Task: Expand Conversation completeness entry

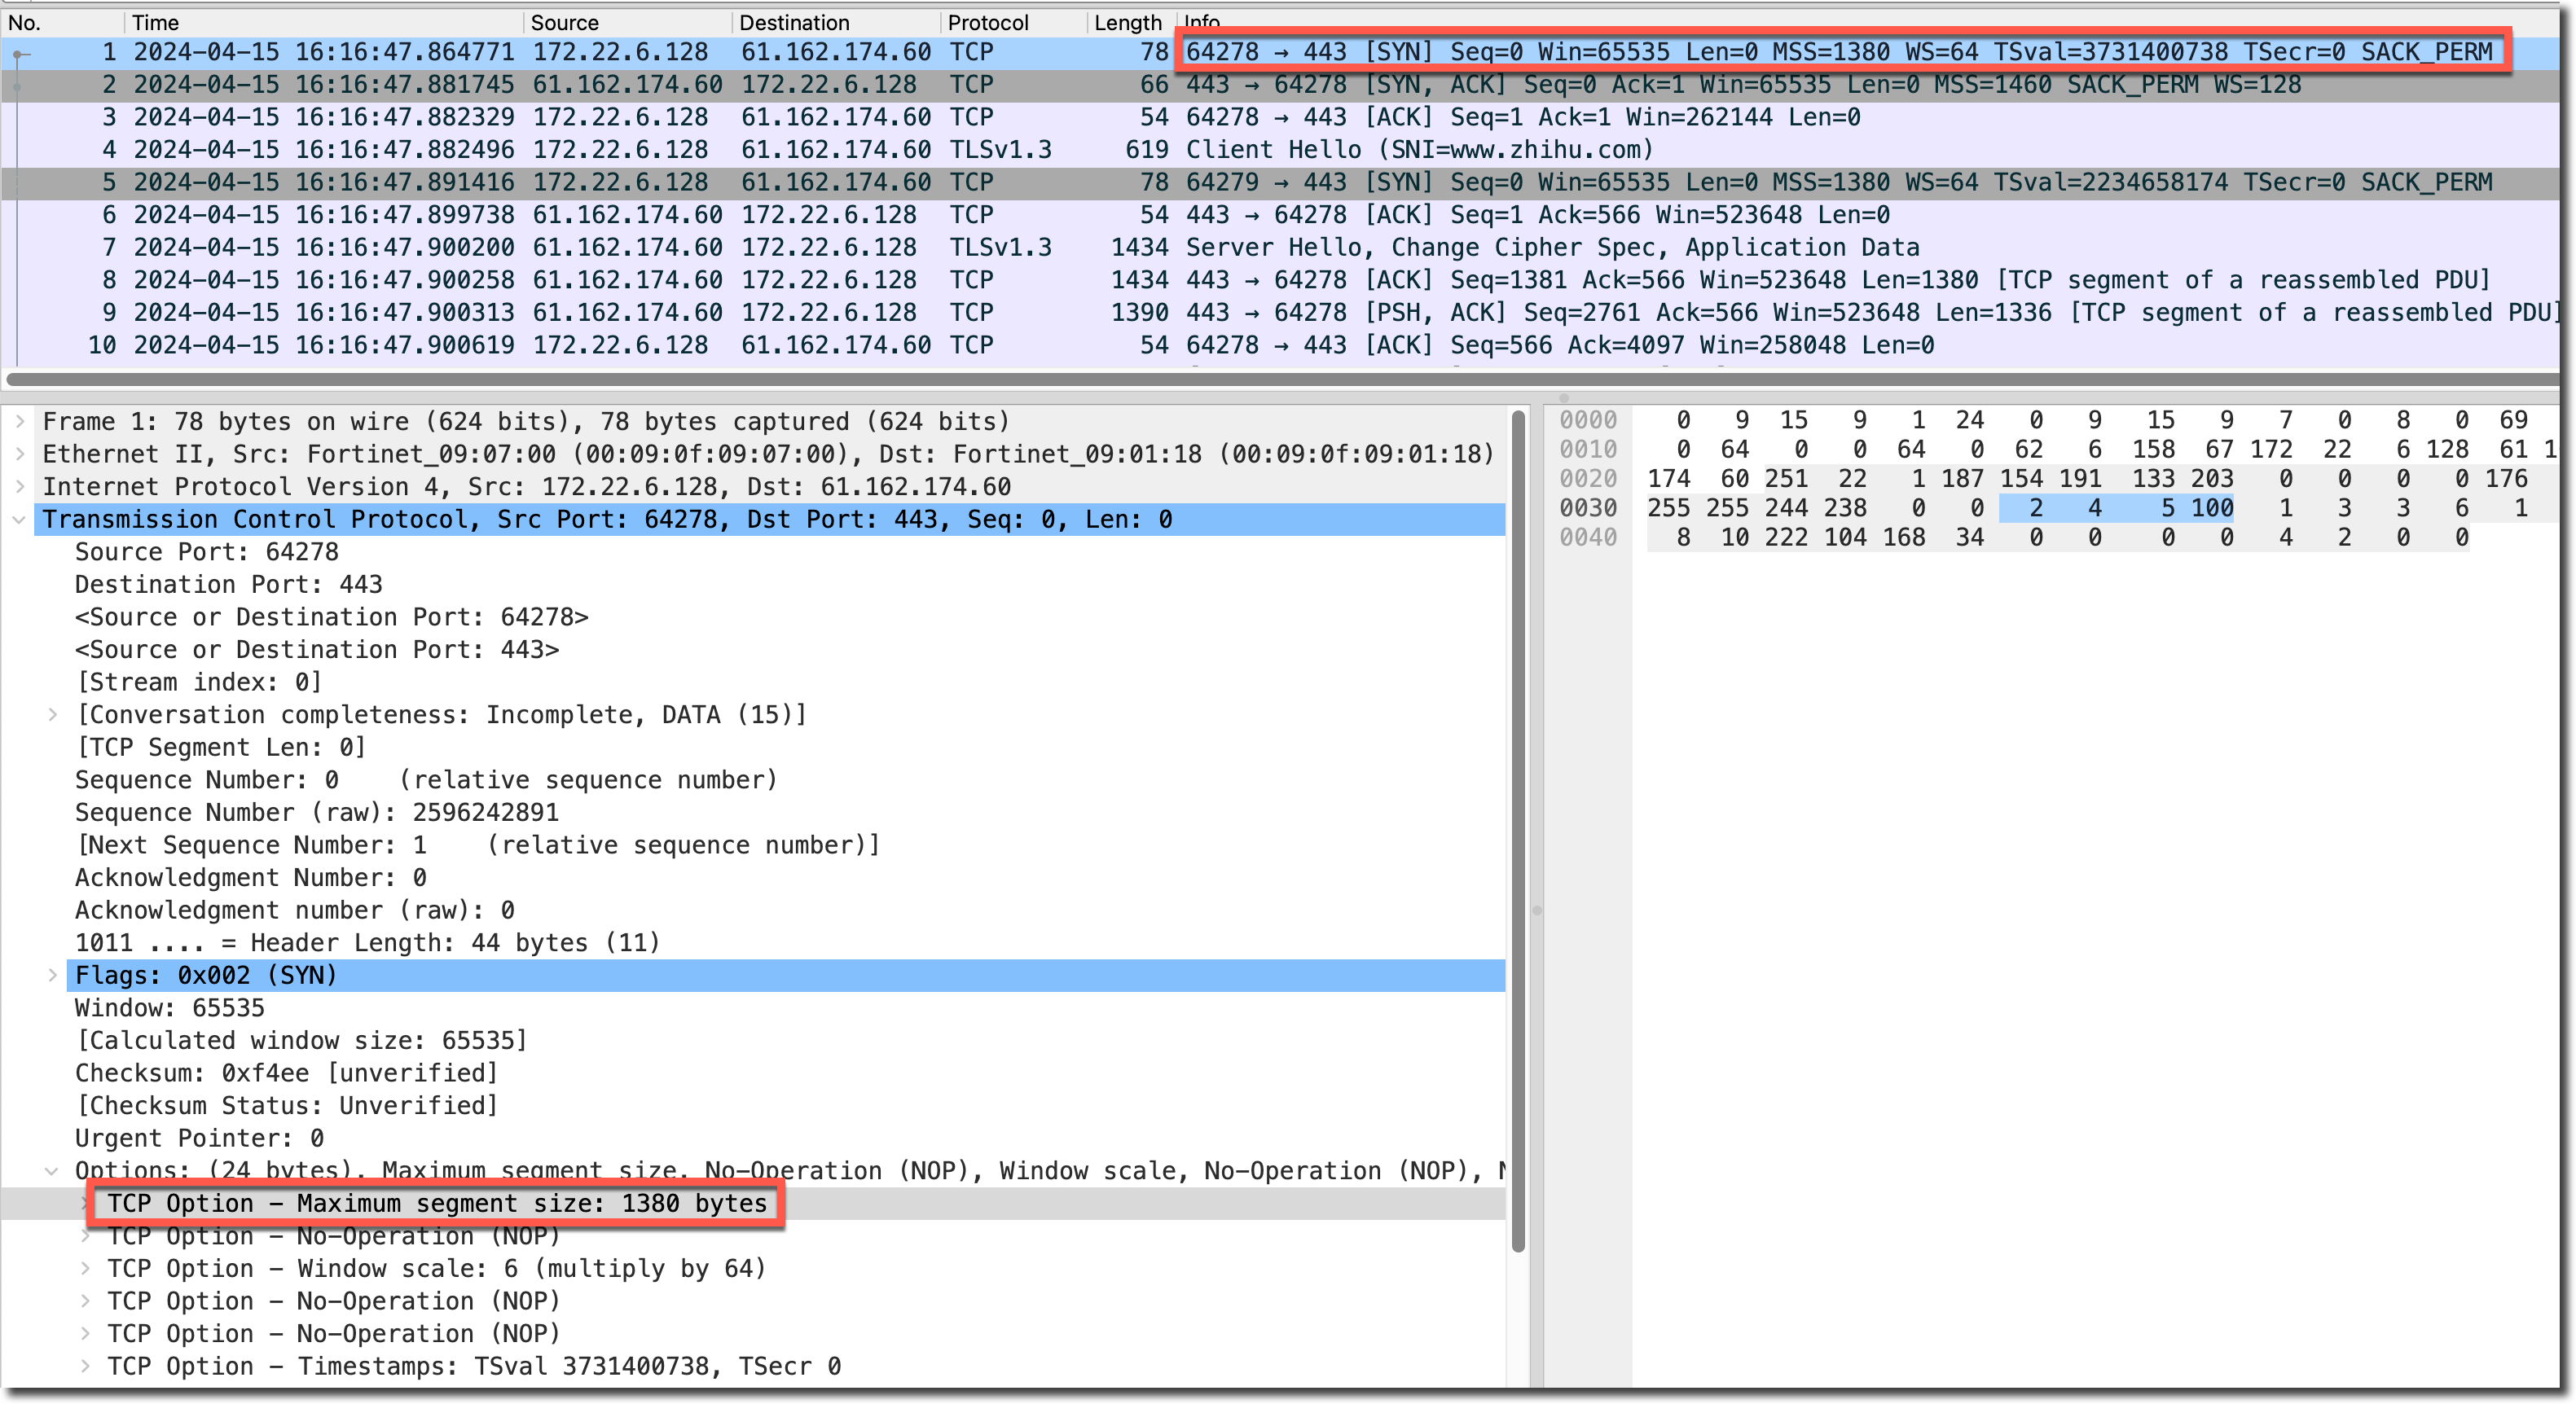Action: click(53, 715)
